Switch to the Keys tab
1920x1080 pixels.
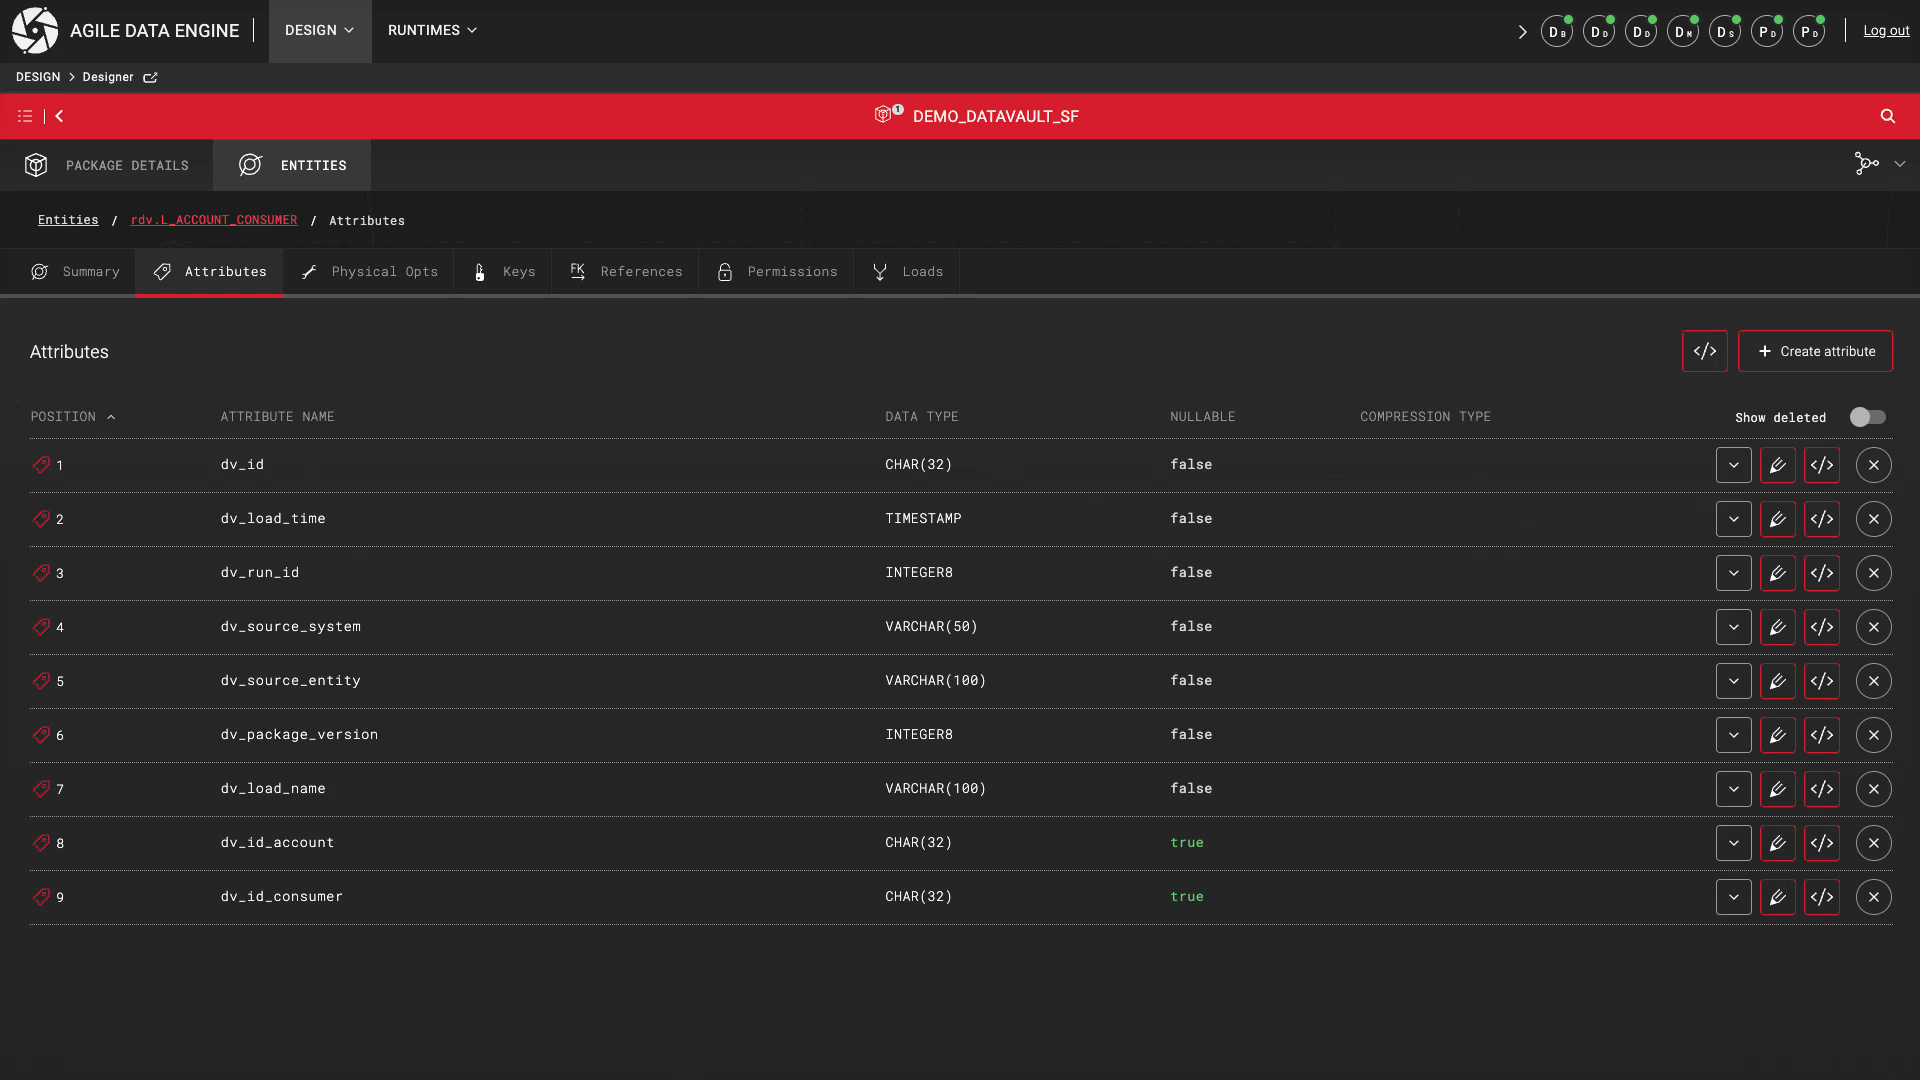click(520, 270)
